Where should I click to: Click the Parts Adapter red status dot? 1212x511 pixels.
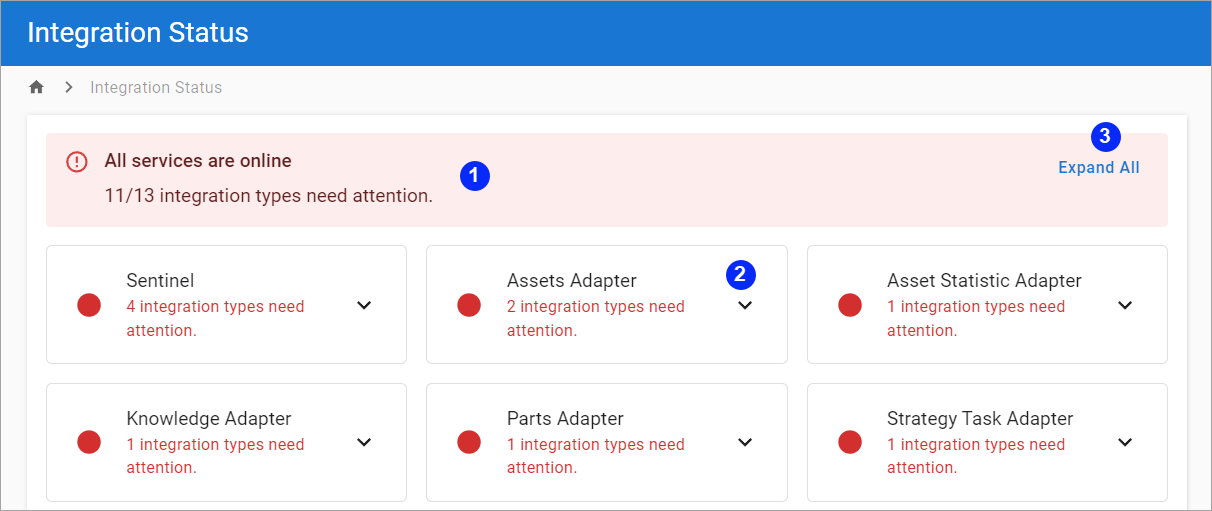point(469,442)
